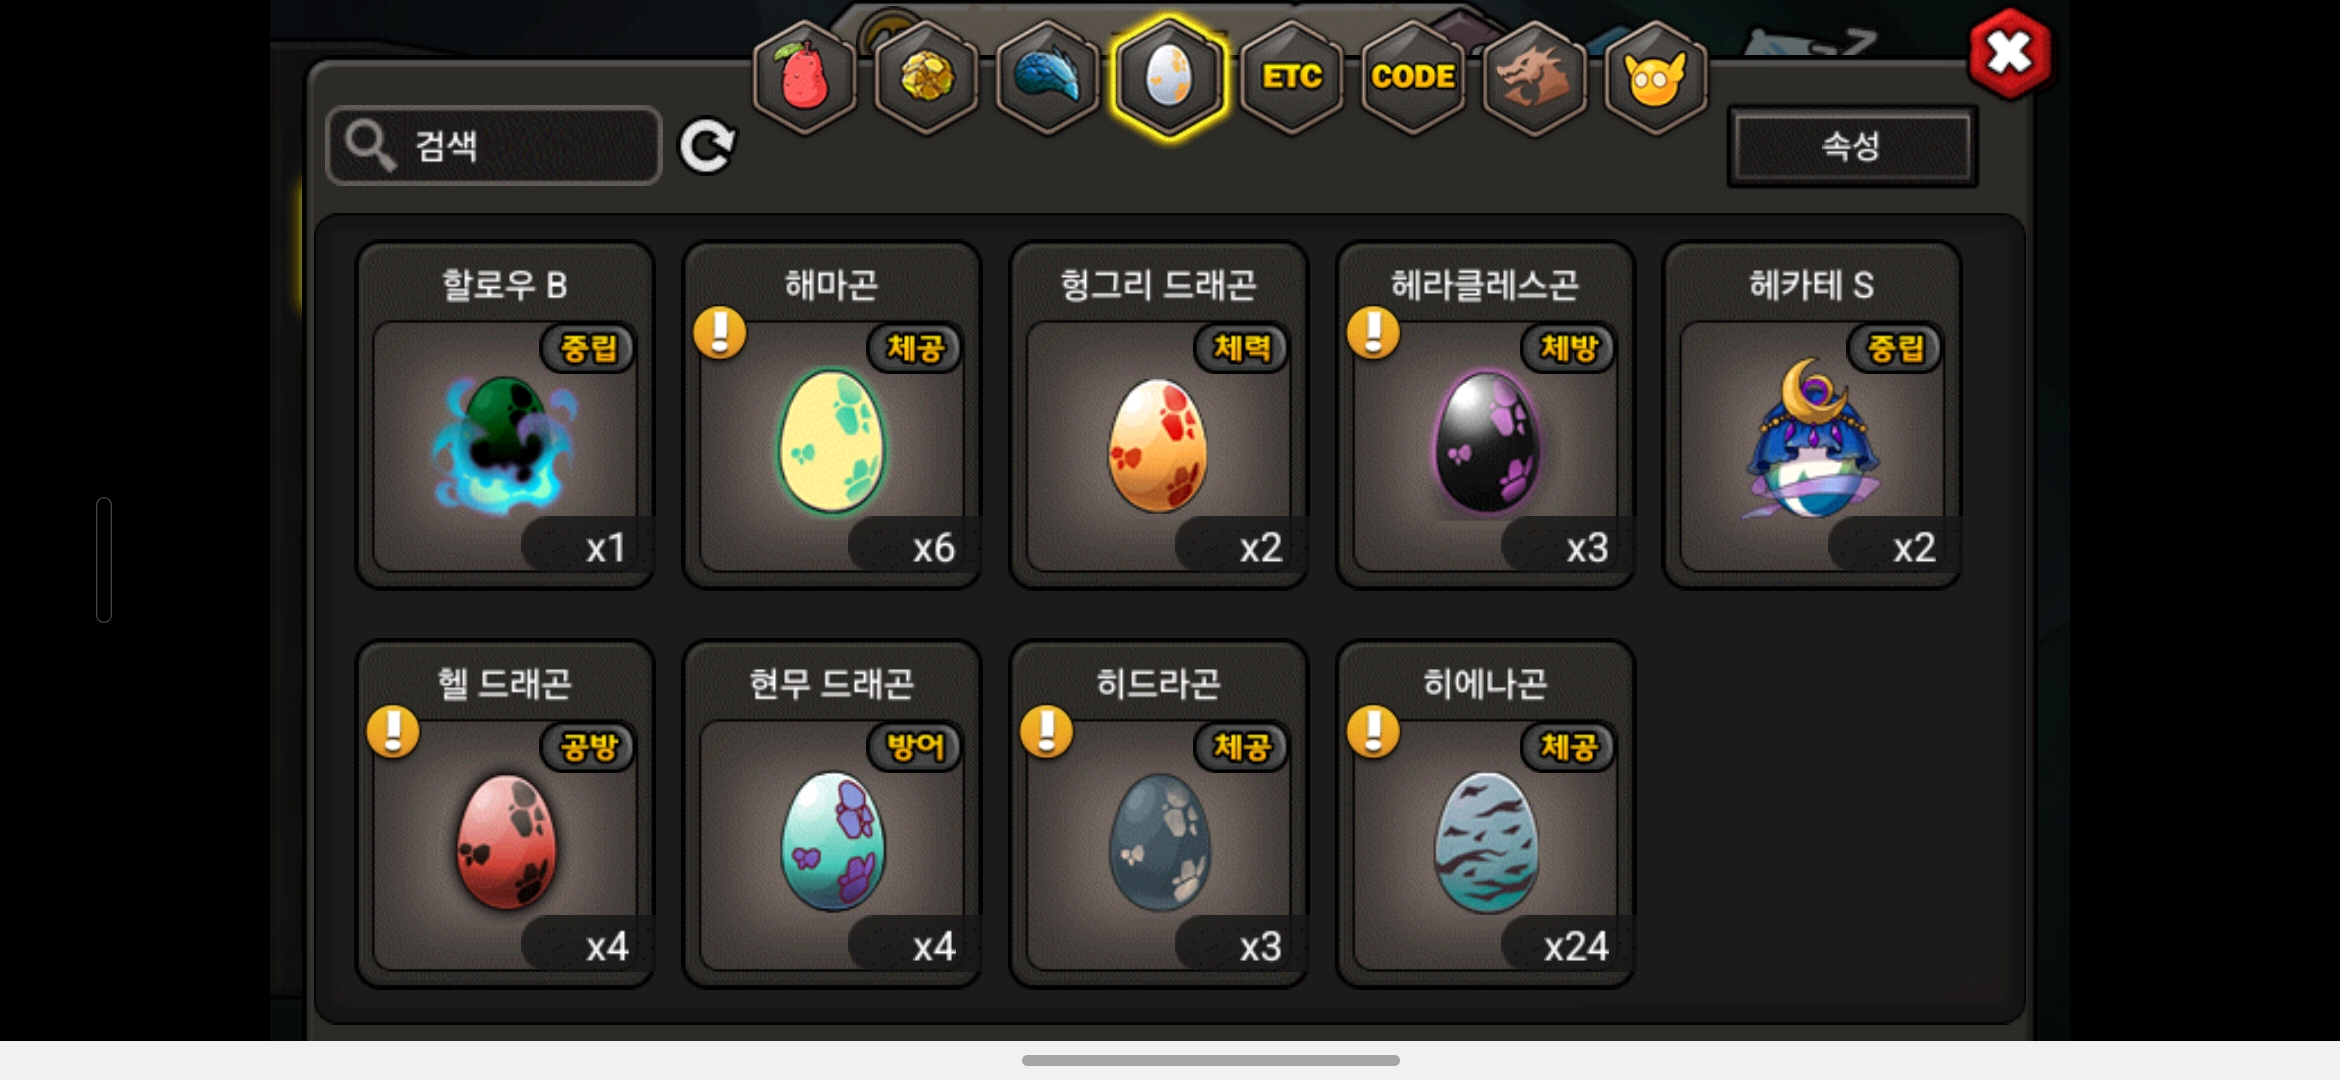The height and width of the screenshot is (1080, 2340).
Task: Switch to the blue dragon wing tab
Action: point(1048,77)
